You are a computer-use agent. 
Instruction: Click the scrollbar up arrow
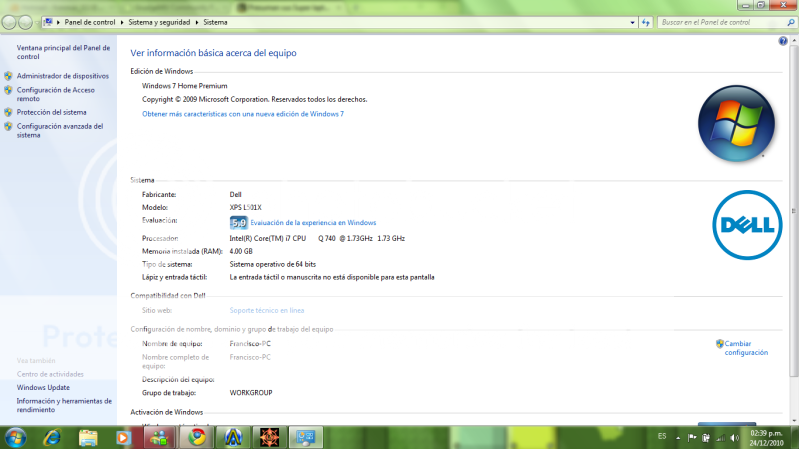coord(794,41)
